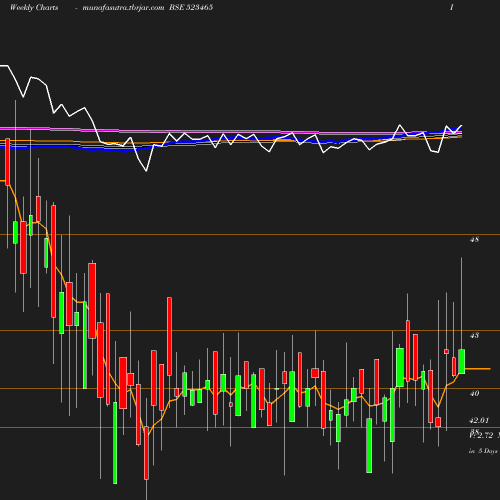Click the munafasutra.tbrjar.com site label

click(123, 8)
